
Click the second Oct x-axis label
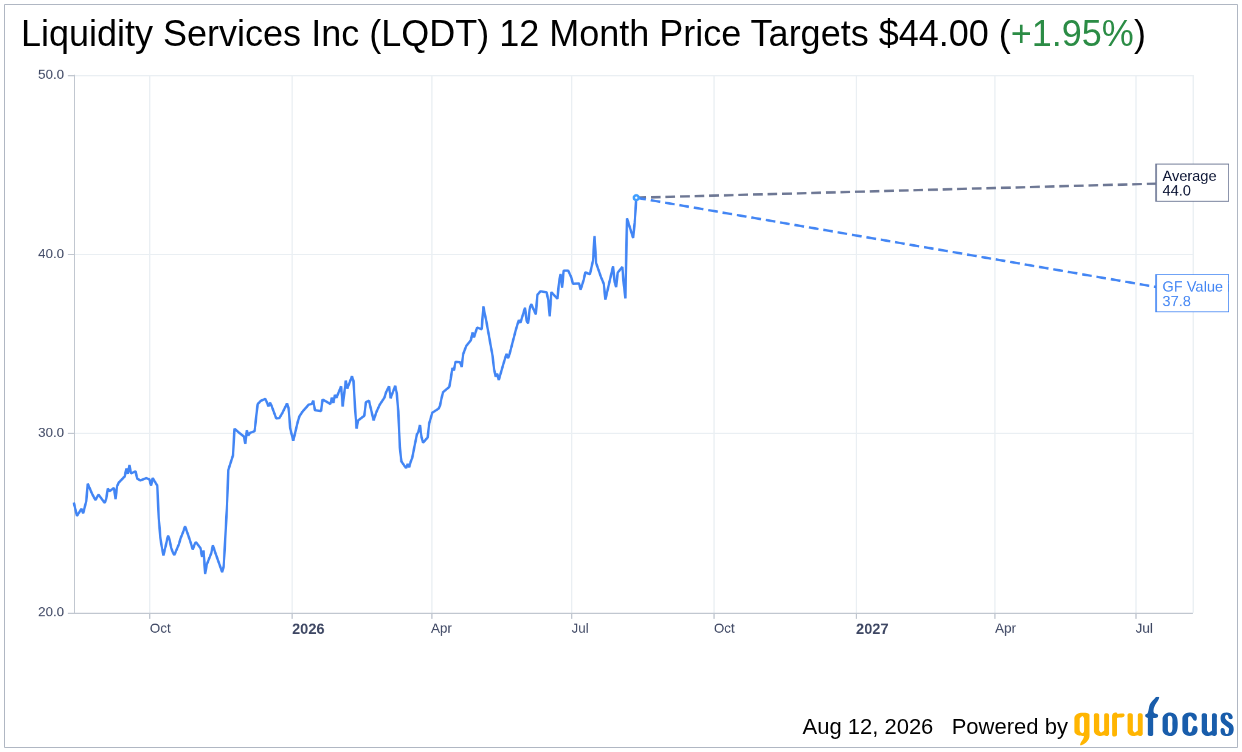click(x=724, y=628)
